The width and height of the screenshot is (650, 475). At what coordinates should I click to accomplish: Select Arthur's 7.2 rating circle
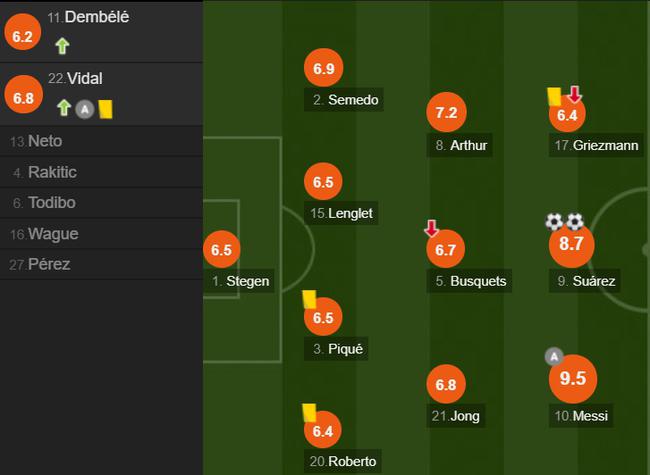446,112
